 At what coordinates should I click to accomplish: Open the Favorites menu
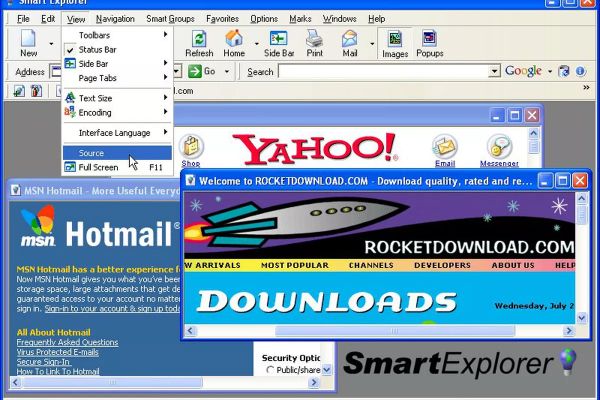[222, 19]
